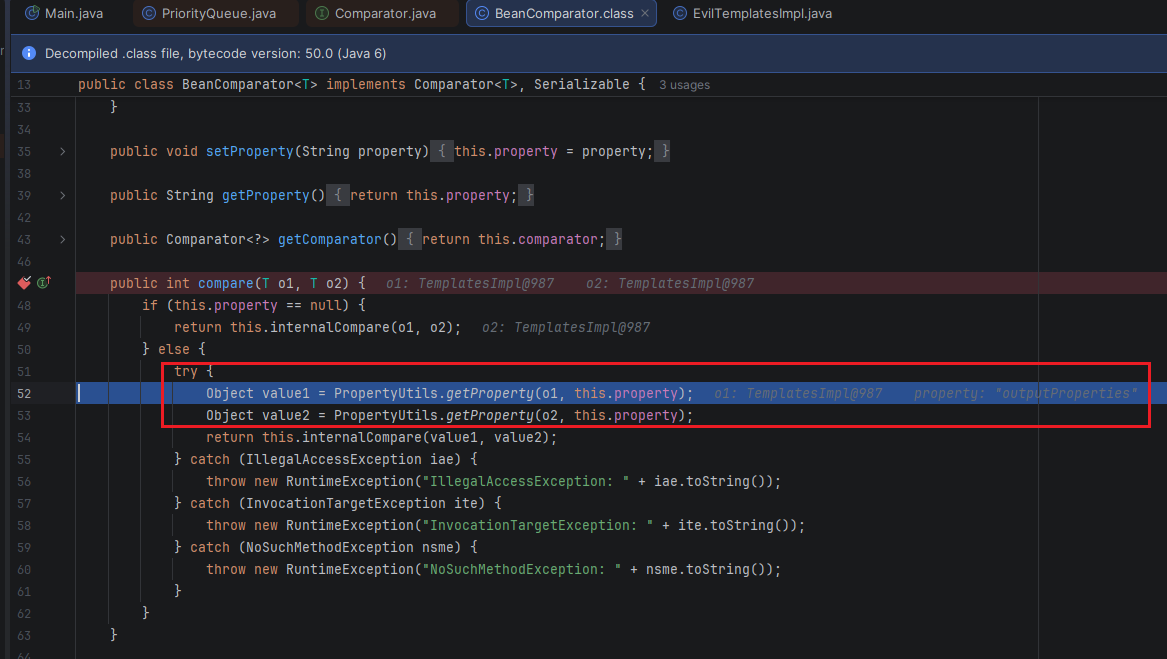The height and width of the screenshot is (659, 1167).
Task: Close the BeanComparator.class tab
Action: point(645,13)
